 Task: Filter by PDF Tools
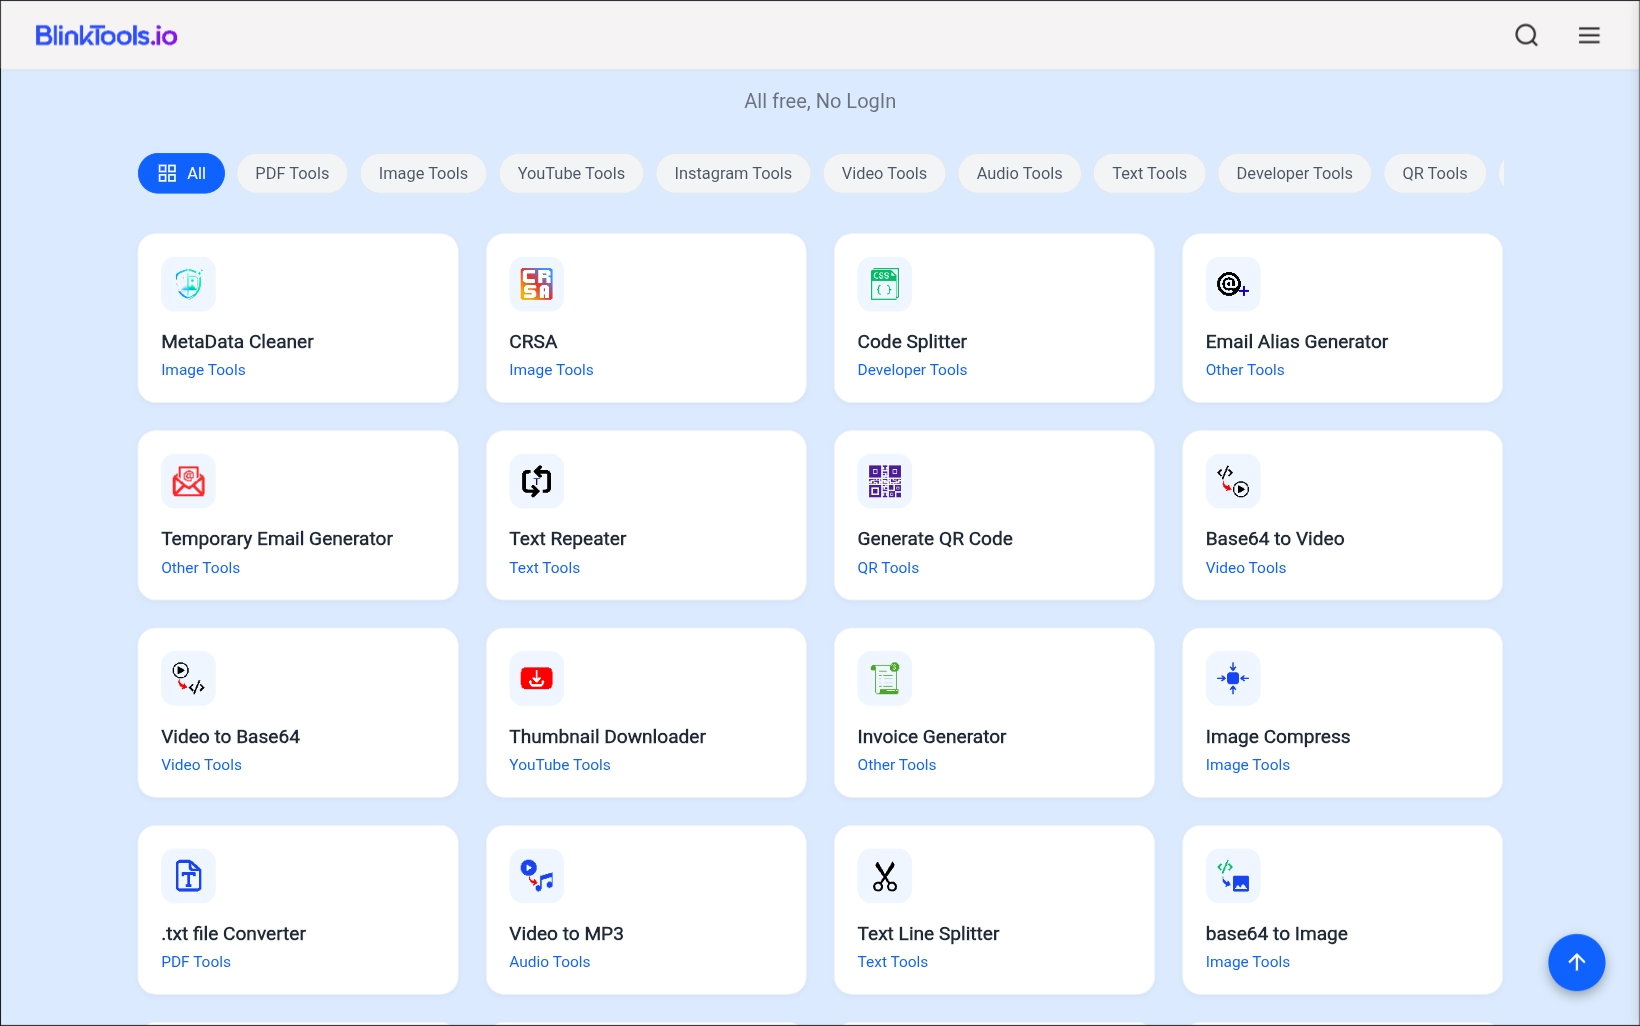[x=292, y=173]
